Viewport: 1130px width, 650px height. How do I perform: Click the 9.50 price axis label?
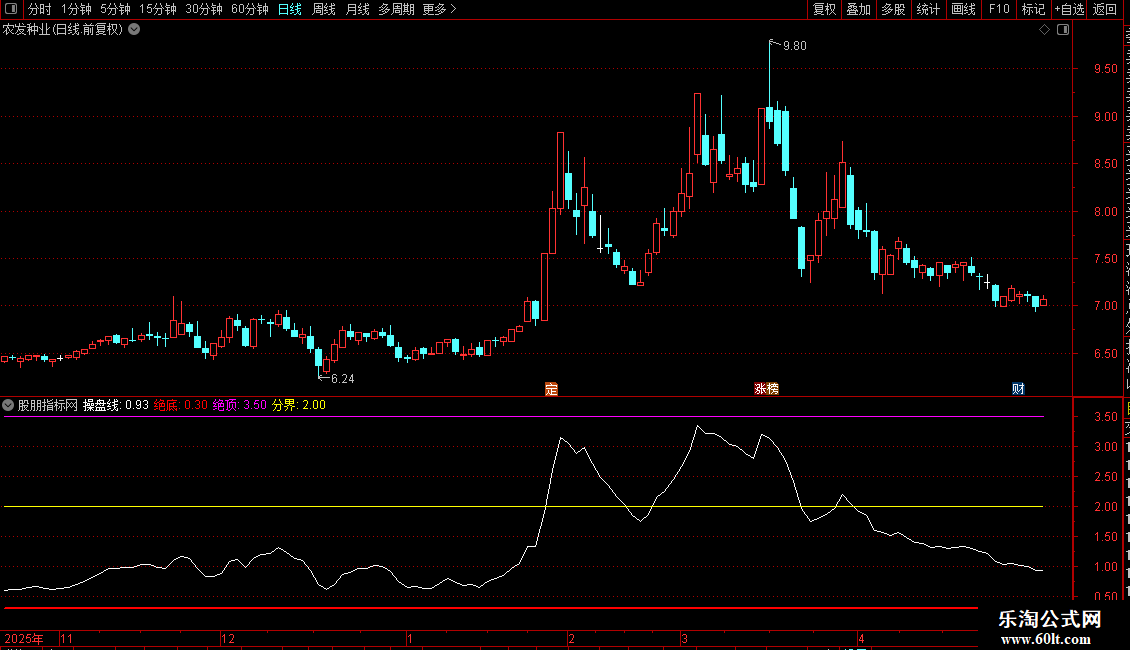point(1105,69)
